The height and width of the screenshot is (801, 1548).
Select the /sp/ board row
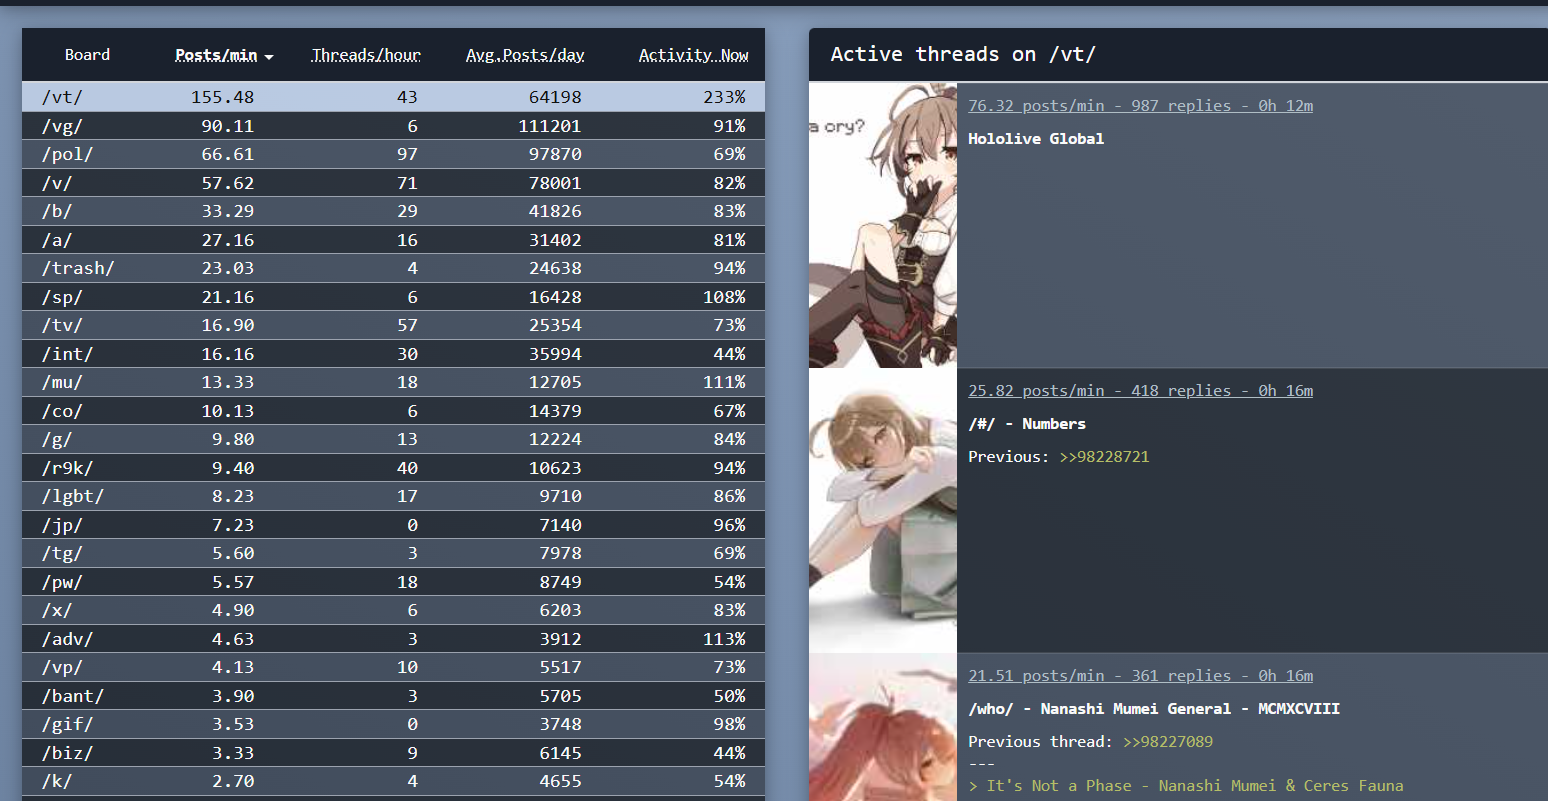[x=393, y=297]
